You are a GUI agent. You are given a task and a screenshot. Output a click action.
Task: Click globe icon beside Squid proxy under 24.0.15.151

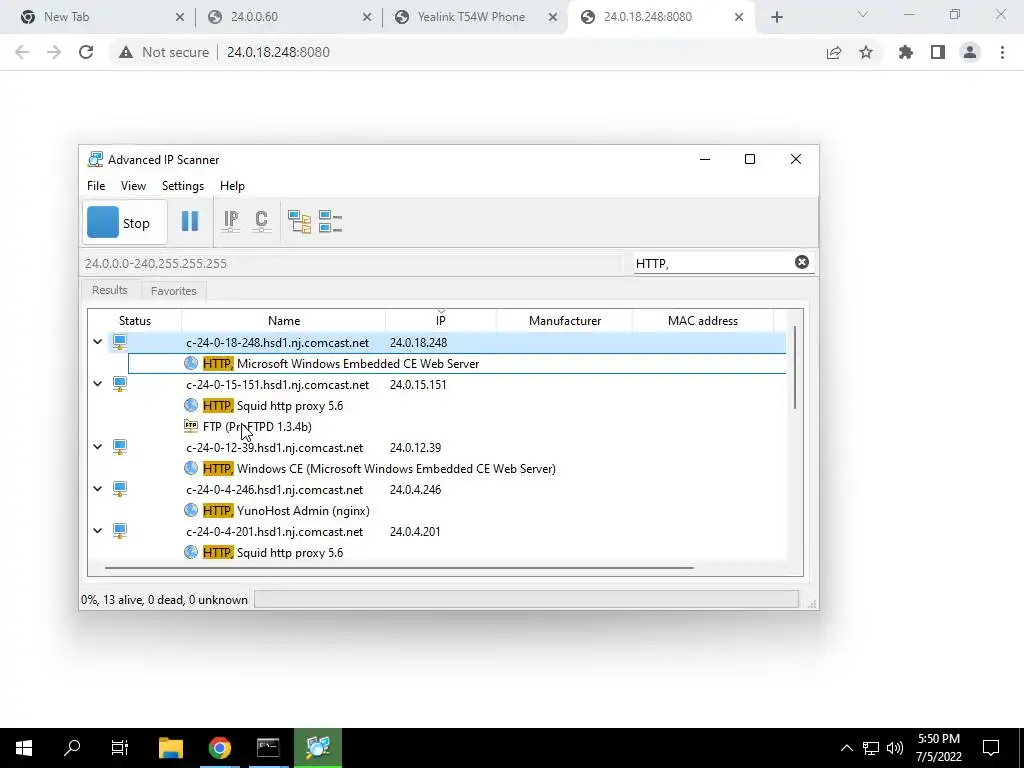[191, 406]
